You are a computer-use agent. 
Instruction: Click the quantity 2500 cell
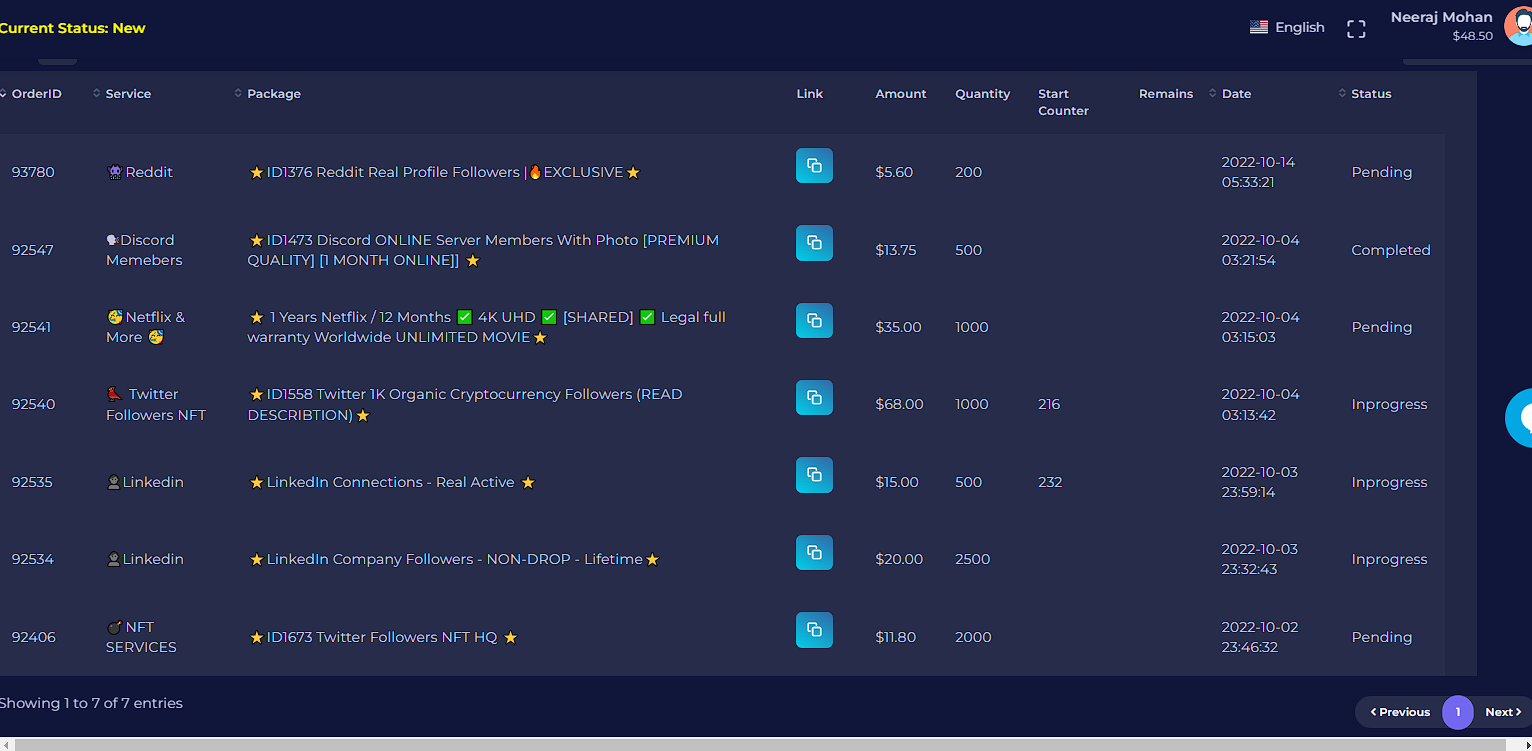coord(972,559)
